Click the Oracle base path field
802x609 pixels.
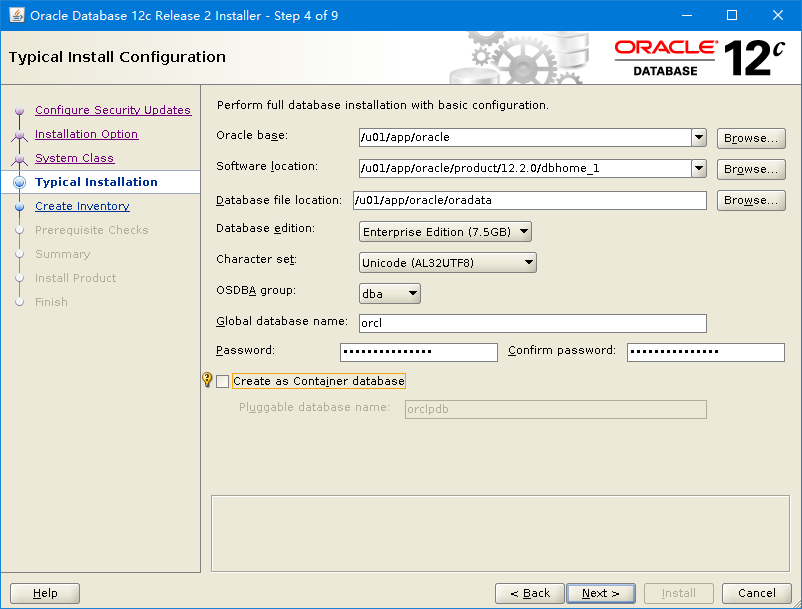[525, 138]
